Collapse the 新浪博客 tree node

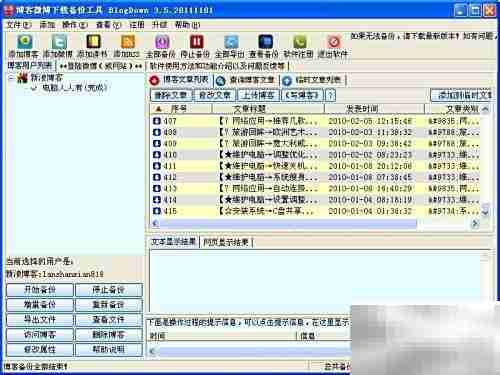[x=11, y=78]
